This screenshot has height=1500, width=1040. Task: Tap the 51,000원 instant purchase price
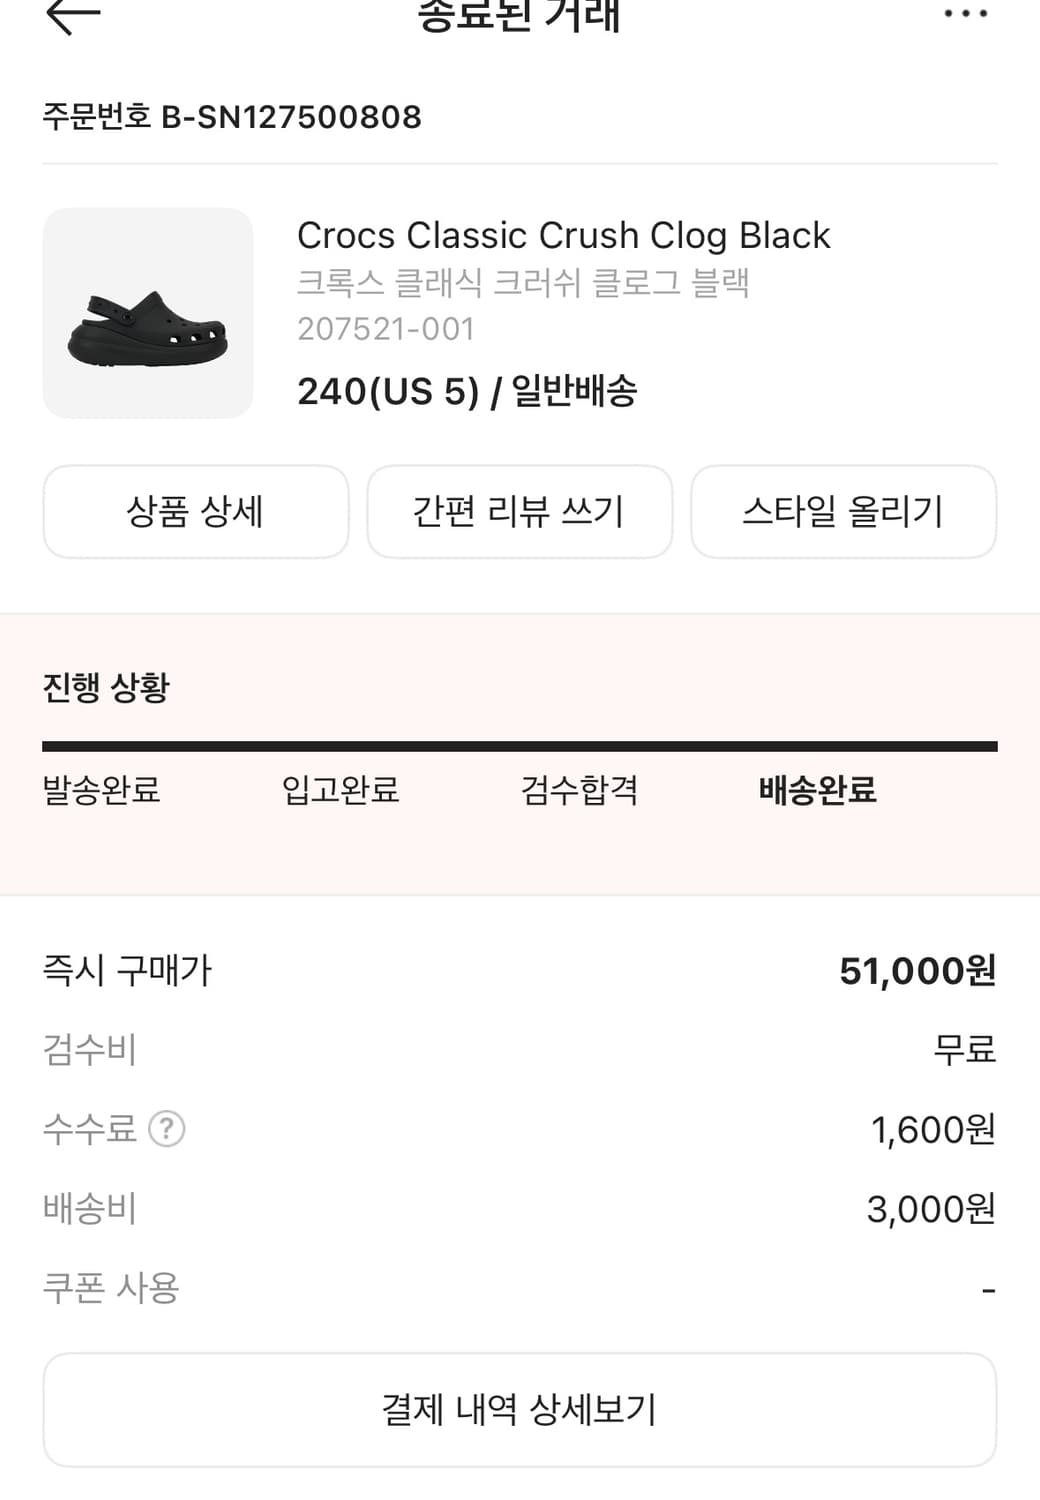pos(917,971)
